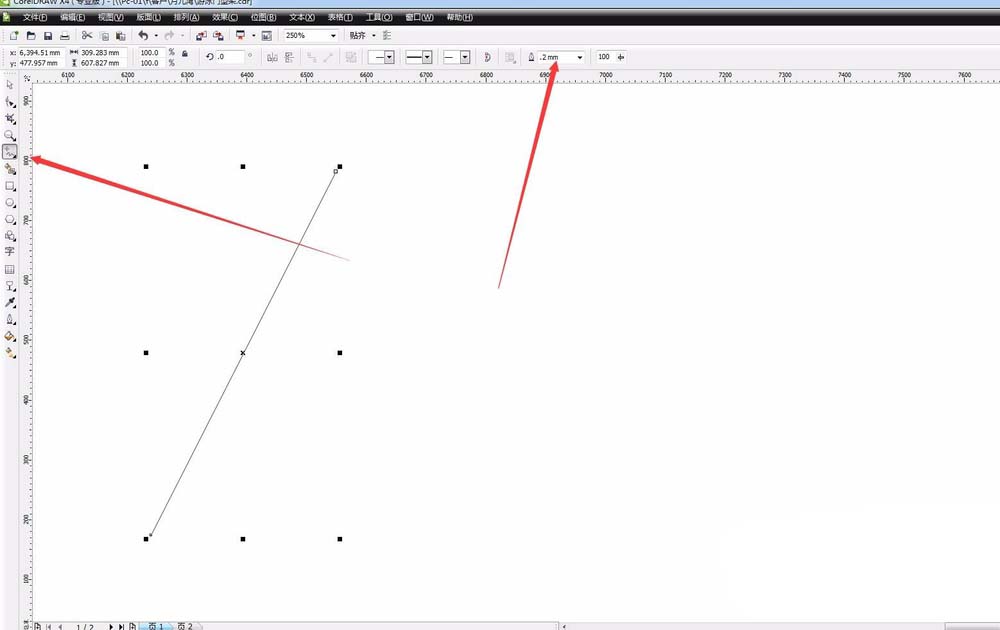Switch to the 页 2 page tab
Viewport: 1000px width, 630px height.
[x=184, y=626]
